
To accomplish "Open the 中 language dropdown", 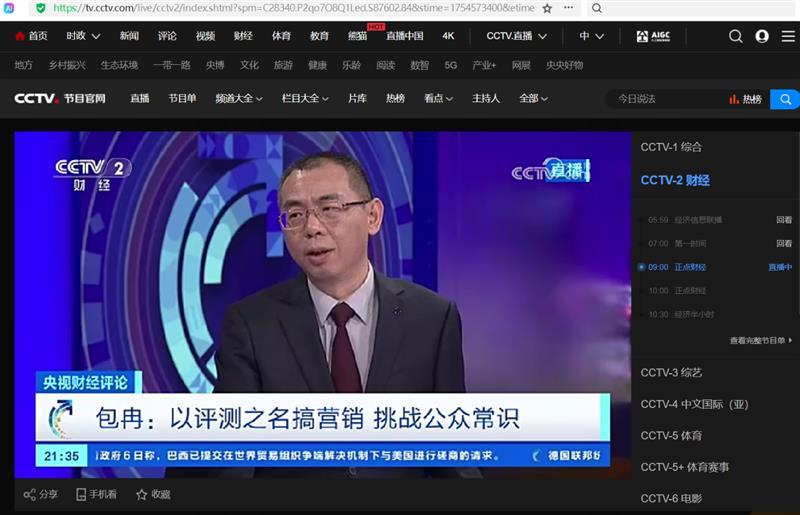I will click(x=591, y=36).
